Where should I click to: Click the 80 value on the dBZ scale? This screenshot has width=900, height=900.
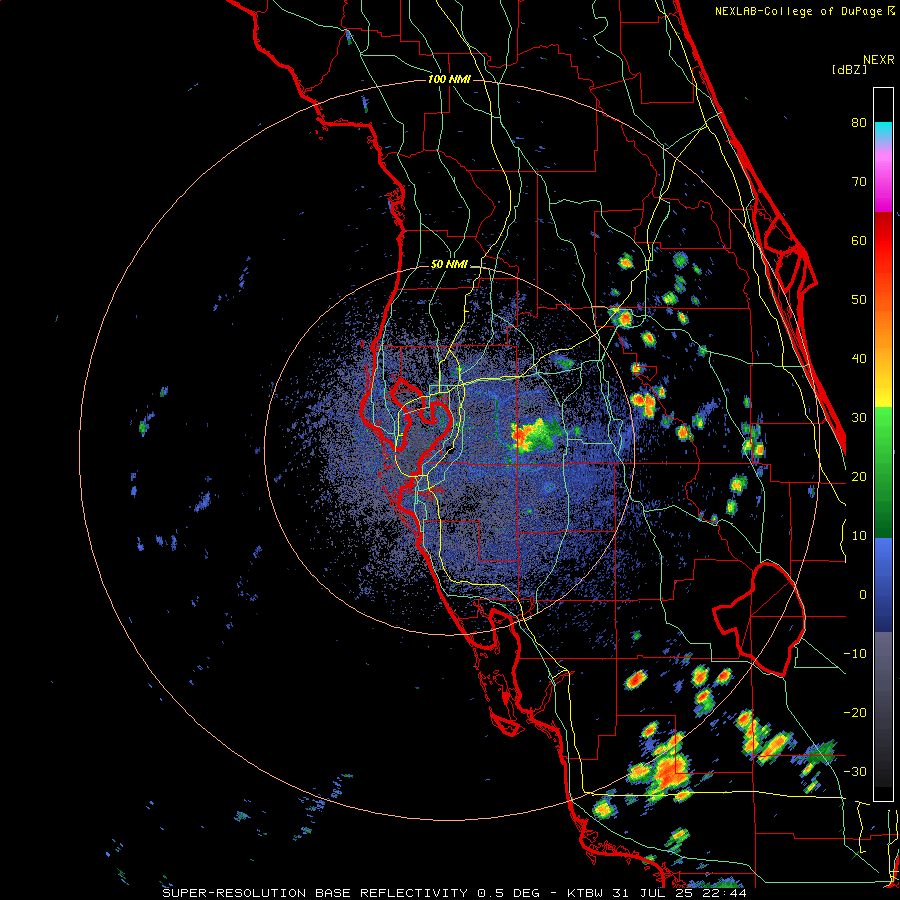click(859, 122)
